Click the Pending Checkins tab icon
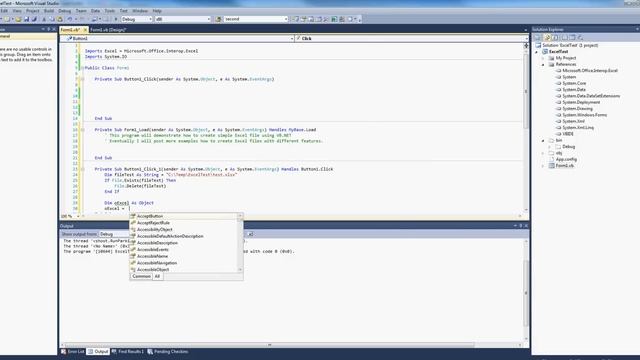Viewport: 640px width, 360px height. click(150, 351)
